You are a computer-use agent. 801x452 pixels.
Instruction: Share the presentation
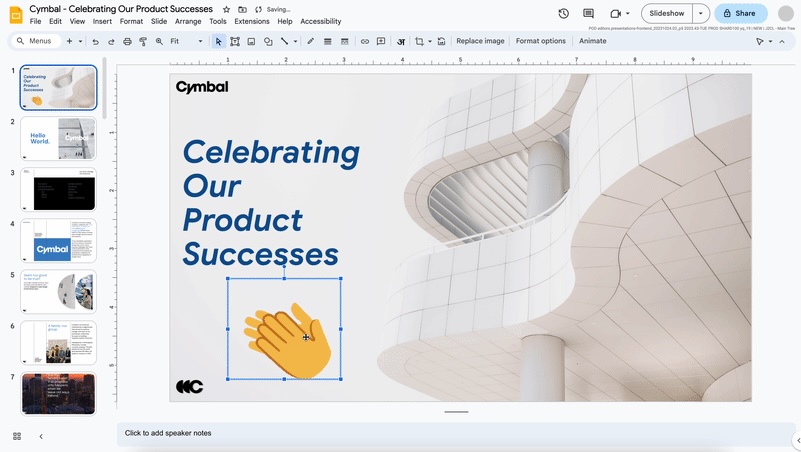point(740,13)
